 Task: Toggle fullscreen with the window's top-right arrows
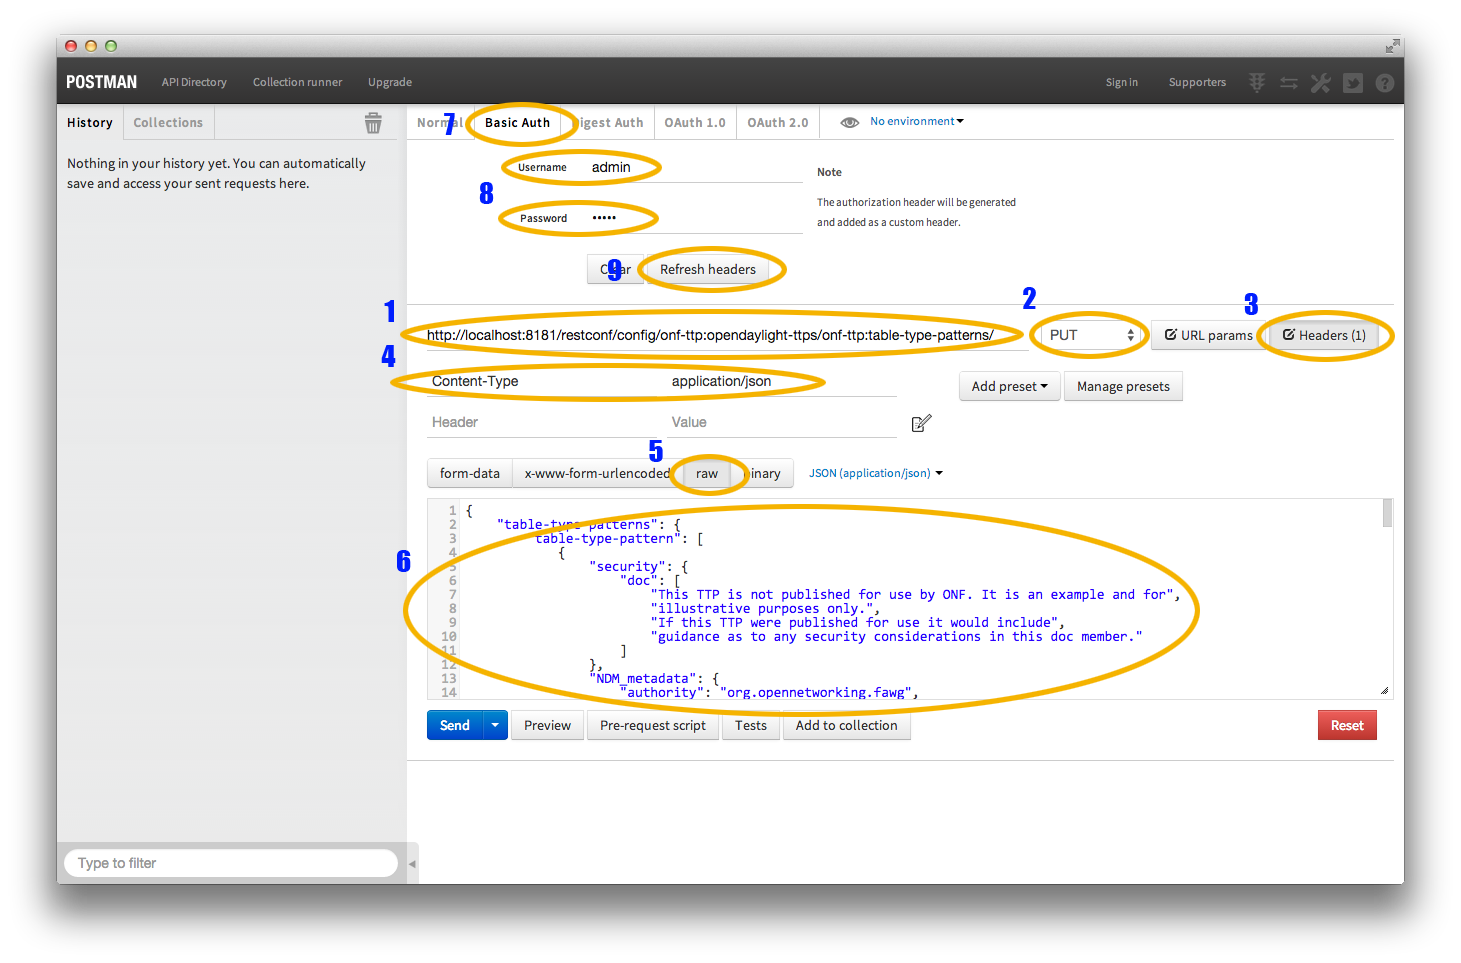coord(1392,46)
